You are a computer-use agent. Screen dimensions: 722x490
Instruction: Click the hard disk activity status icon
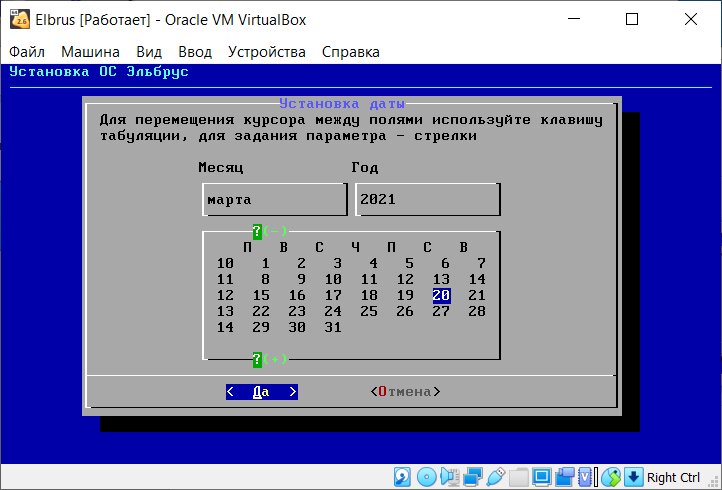tap(402, 477)
